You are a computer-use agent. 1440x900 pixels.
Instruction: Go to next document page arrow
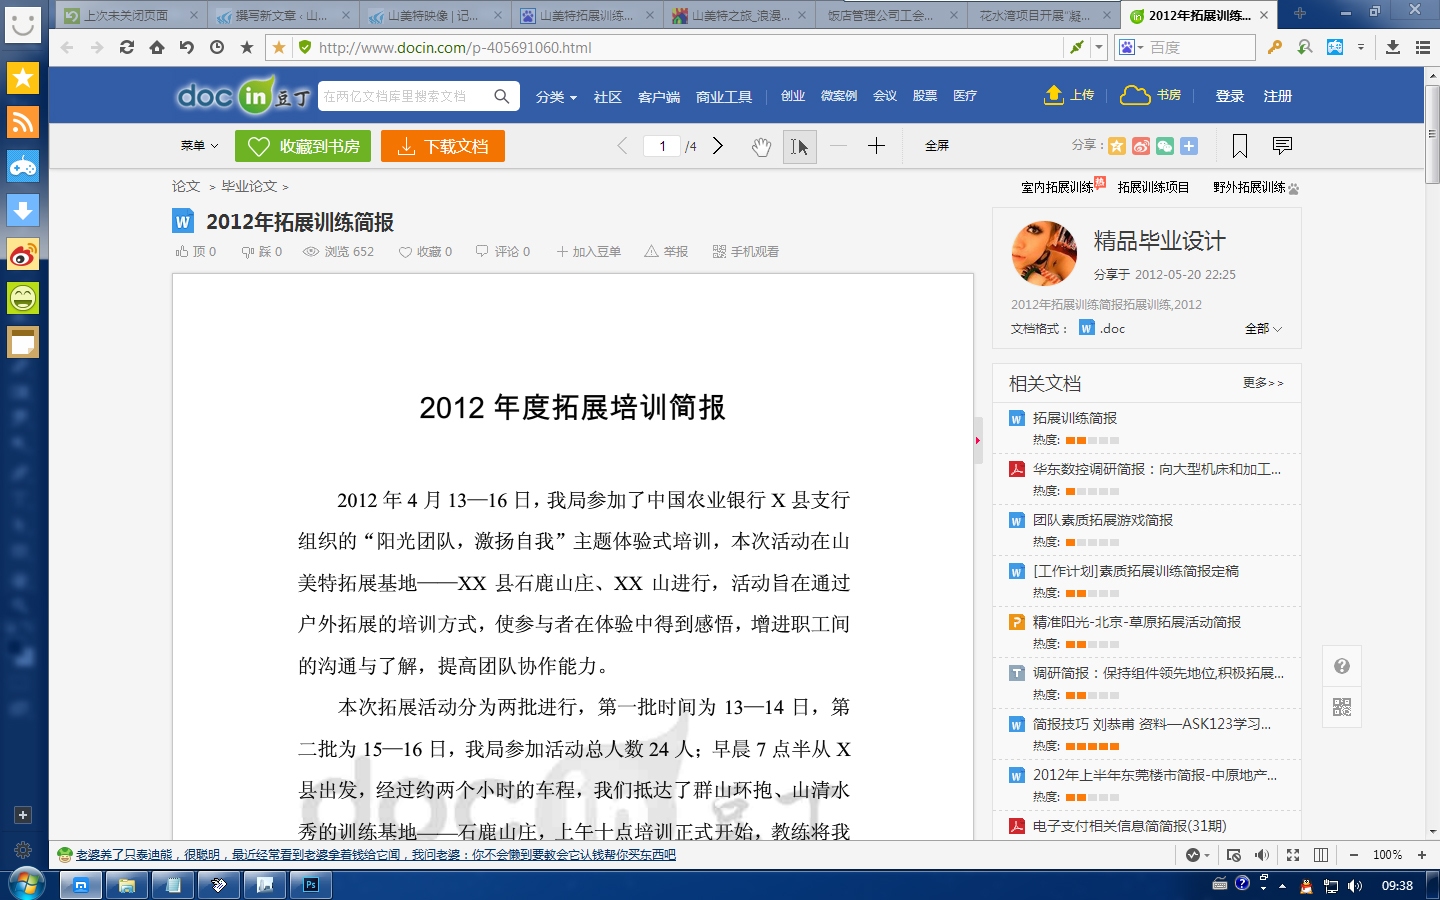coord(718,146)
